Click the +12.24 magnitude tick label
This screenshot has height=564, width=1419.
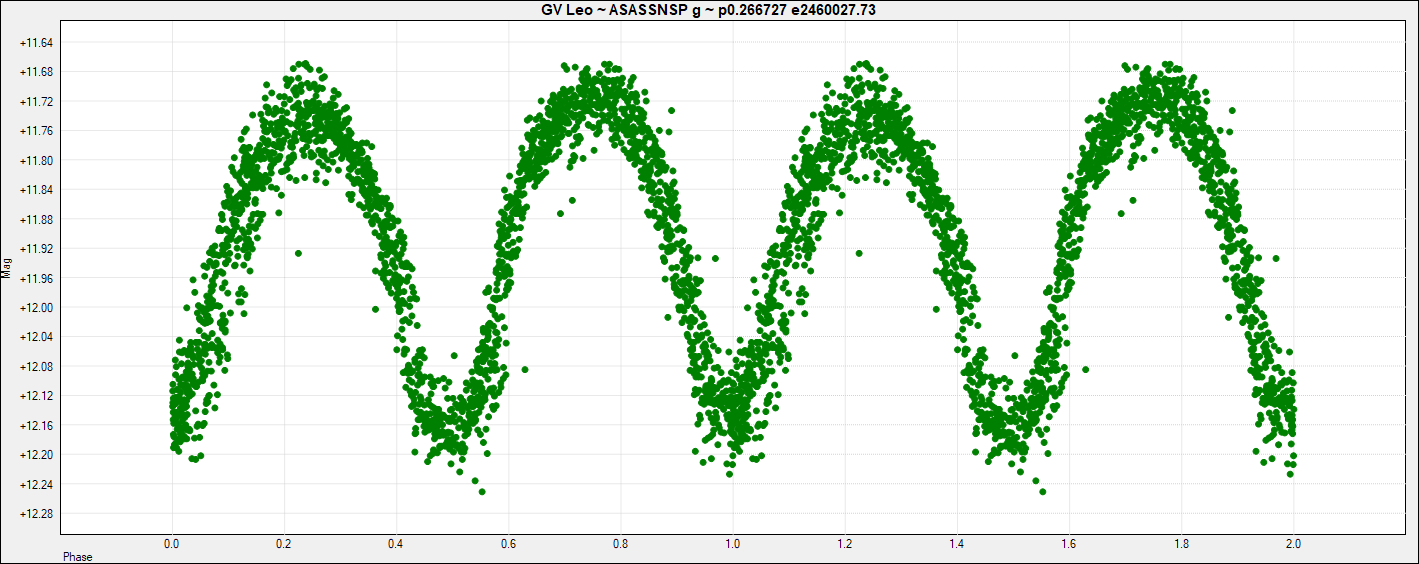(x=37, y=484)
